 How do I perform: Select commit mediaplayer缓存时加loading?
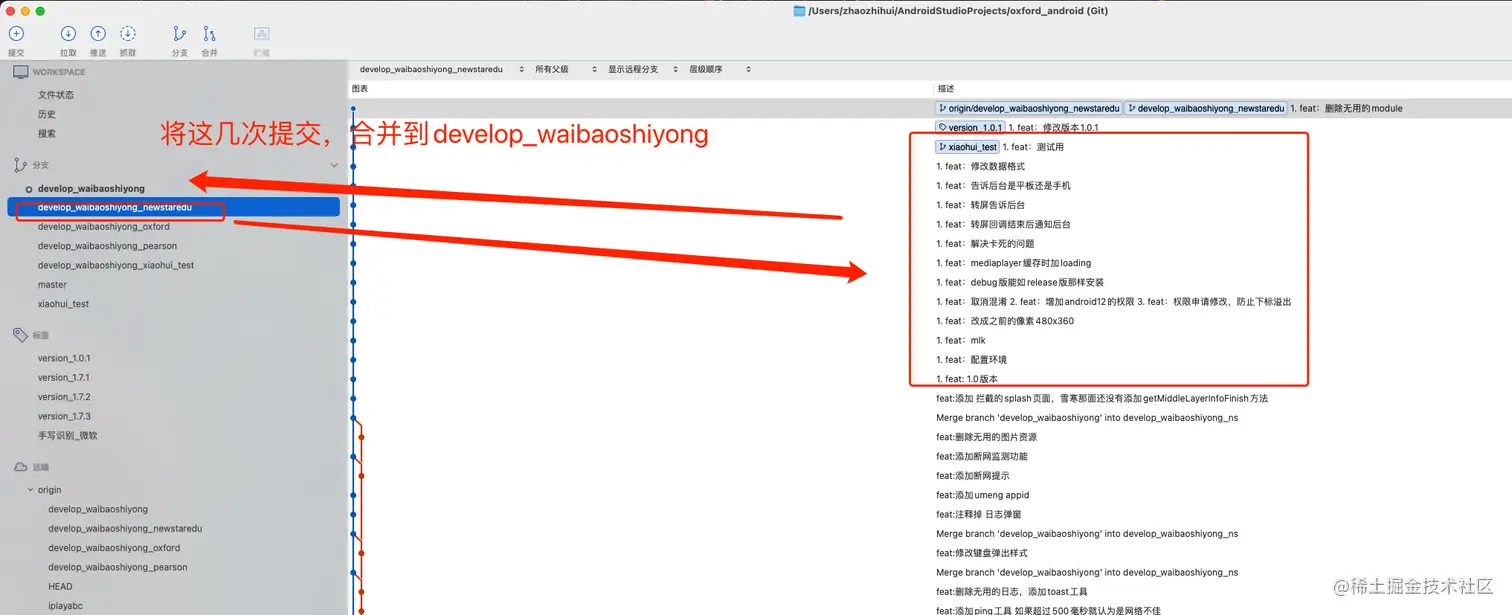(x=1013, y=263)
